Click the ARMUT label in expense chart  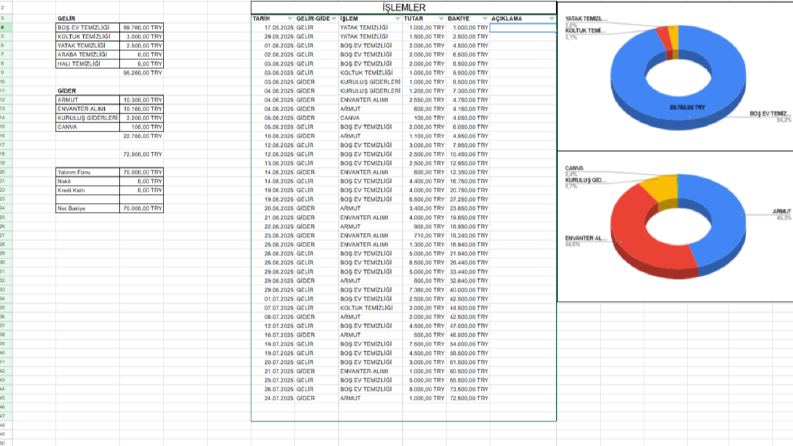point(781,211)
